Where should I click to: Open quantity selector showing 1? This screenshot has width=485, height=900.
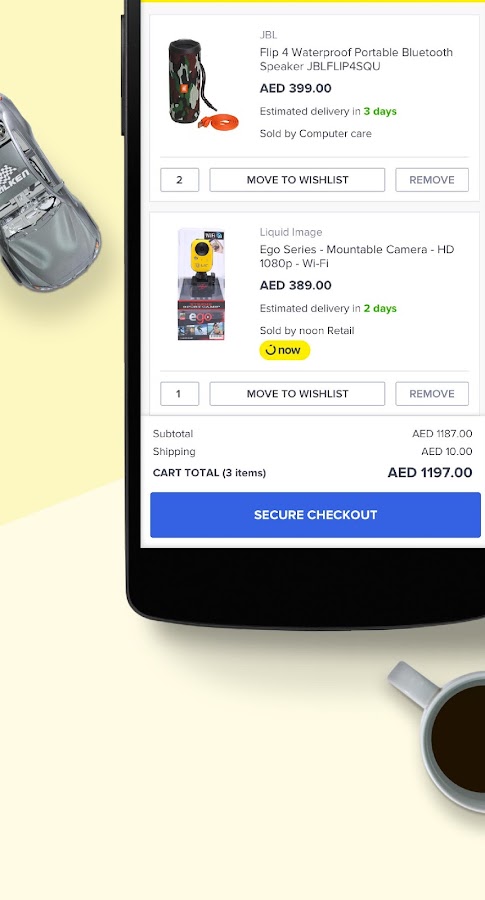pyautogui.click(x=180, y=394)
